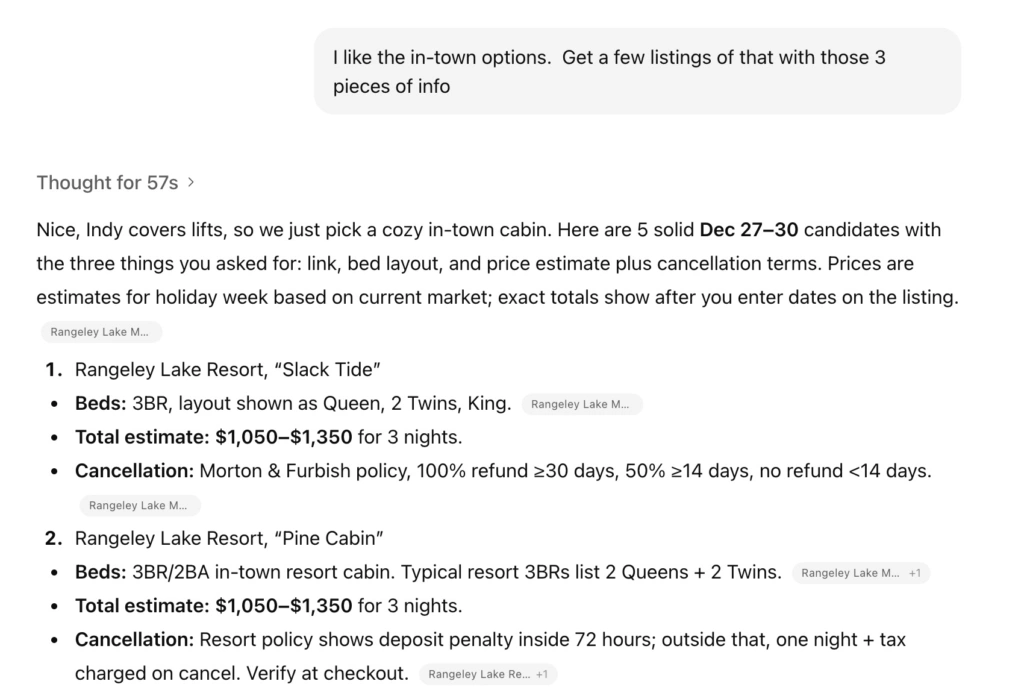The height and width of the screenshot is (687, 1024).
Task: Click "+1" on the Verify at checkout citation
Action: (x=541, y=674)
